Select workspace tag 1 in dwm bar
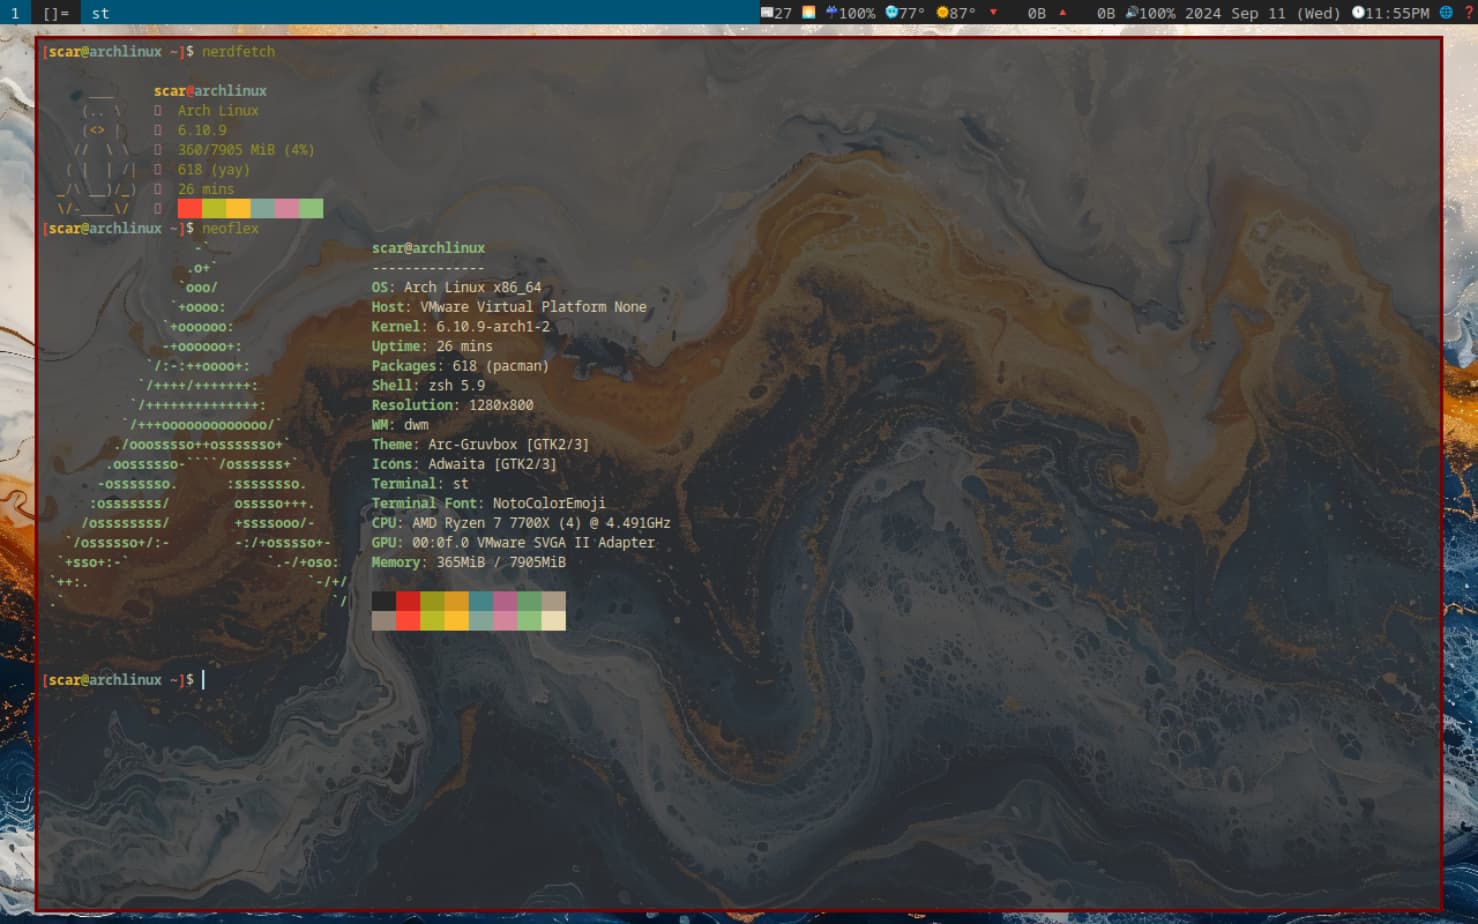This screenshot has width=1478, height=924. coord(14,13)
